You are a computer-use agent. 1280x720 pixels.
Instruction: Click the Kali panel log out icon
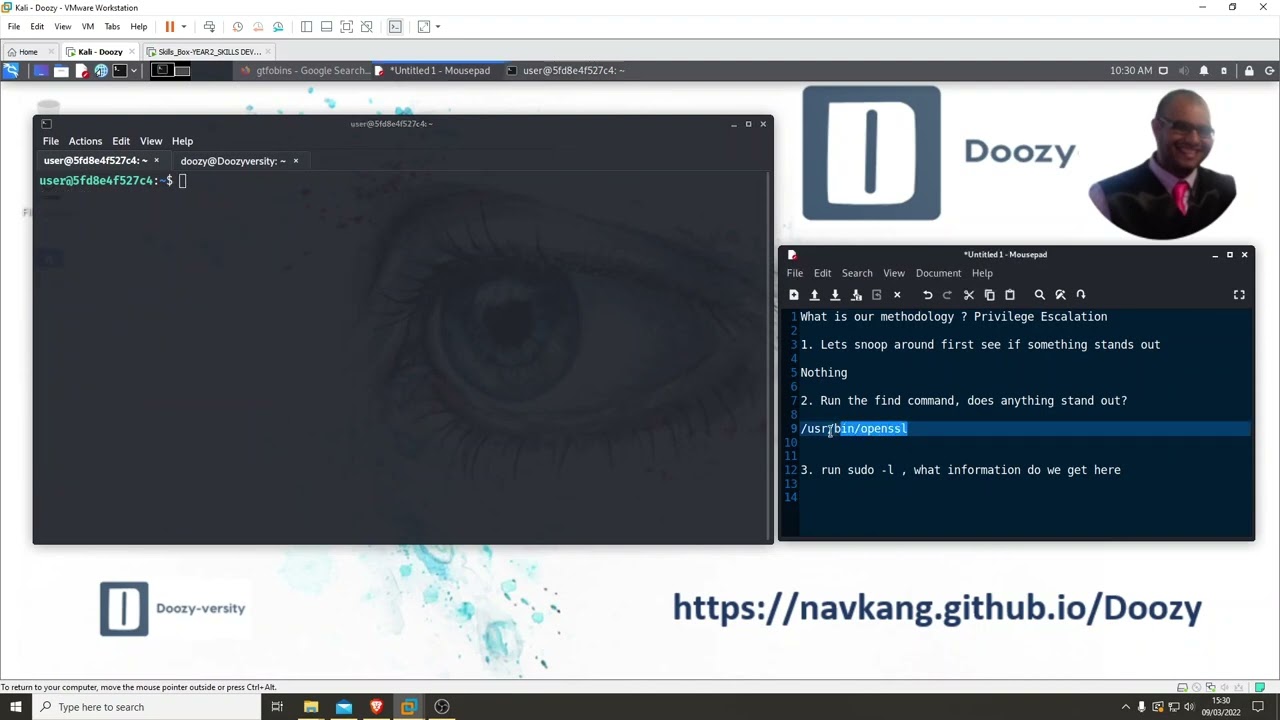pyautogui.click(x=1270, y=71)
